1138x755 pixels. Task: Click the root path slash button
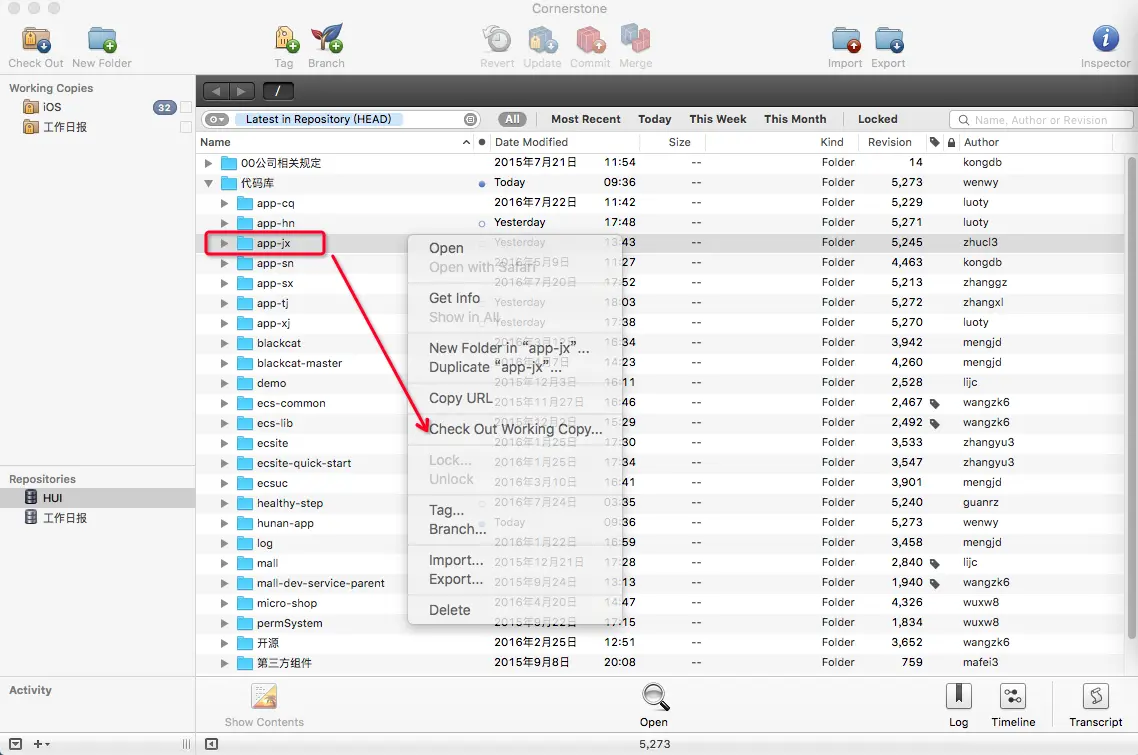[278, 91]
